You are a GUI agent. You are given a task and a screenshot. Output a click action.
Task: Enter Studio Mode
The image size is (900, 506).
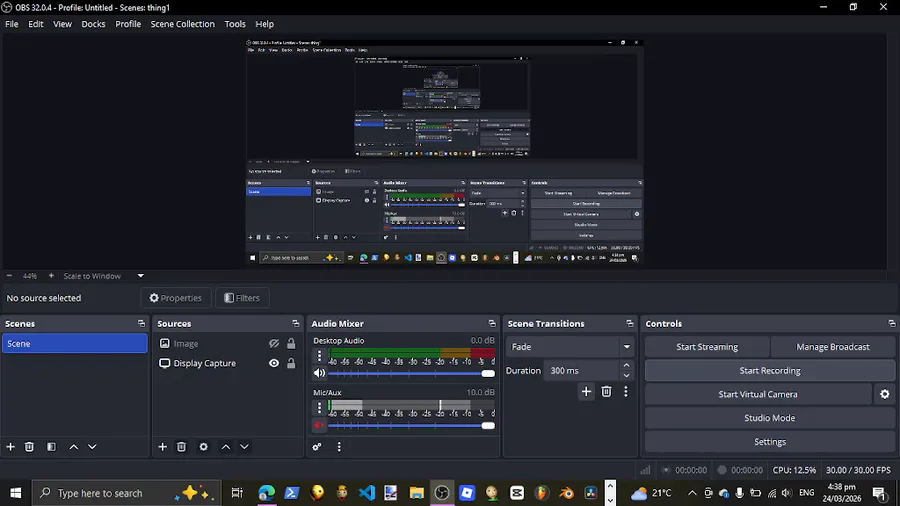[770, 418]
